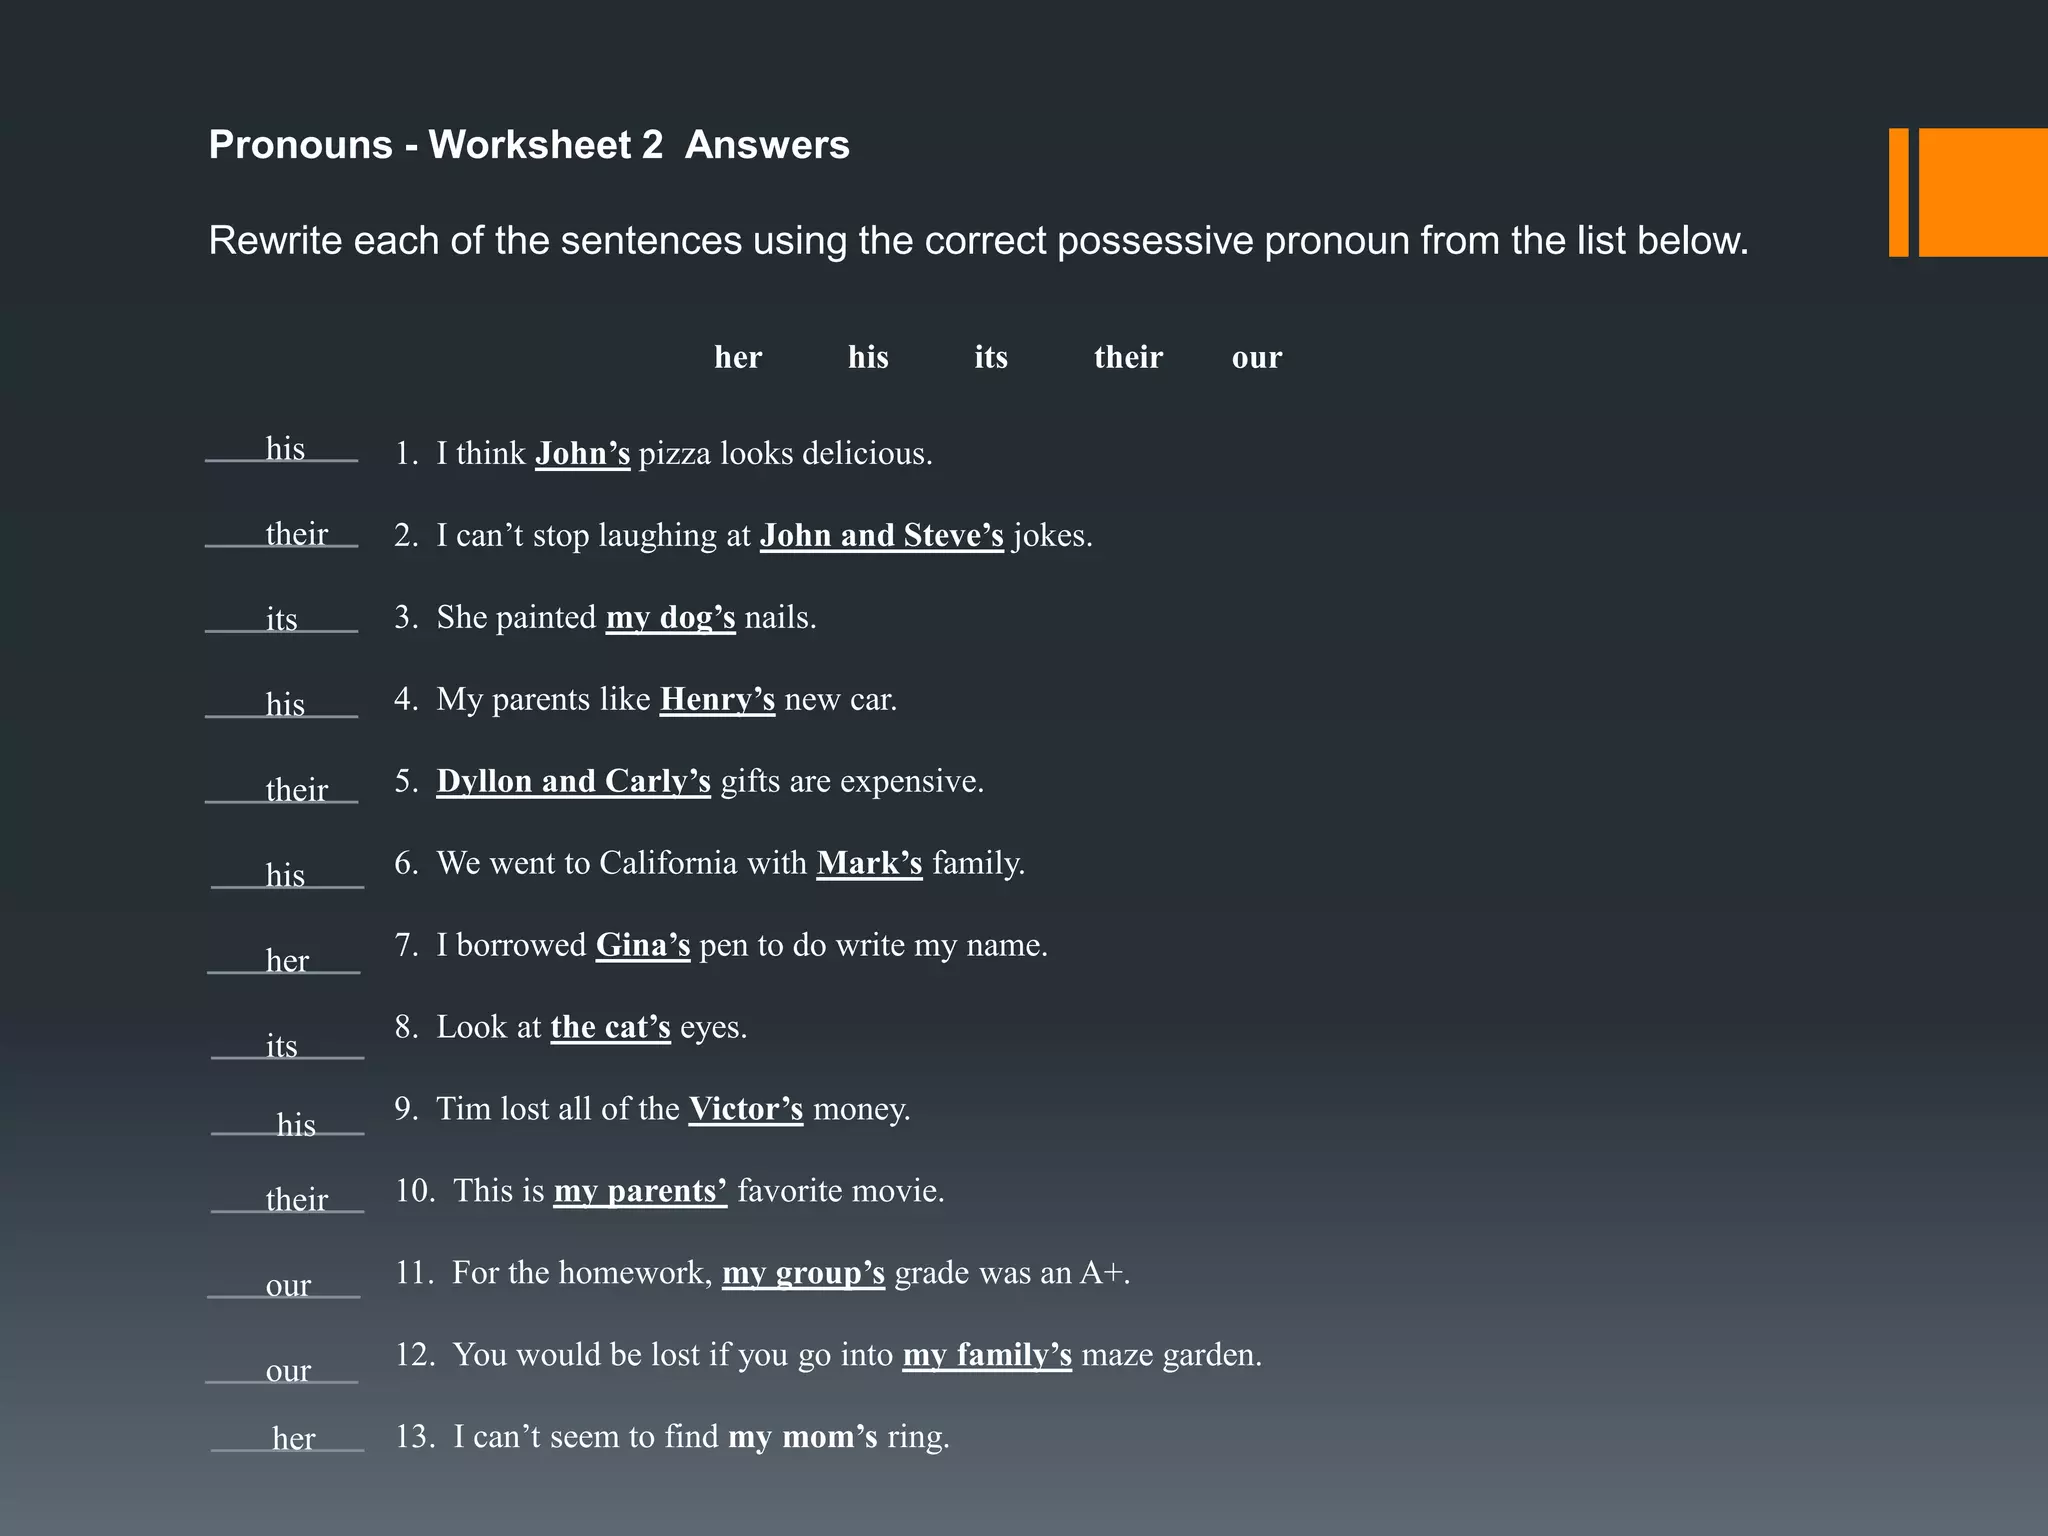Click the underlined 'Dyllon and Carly's' phrase

(x=573, y=782)
